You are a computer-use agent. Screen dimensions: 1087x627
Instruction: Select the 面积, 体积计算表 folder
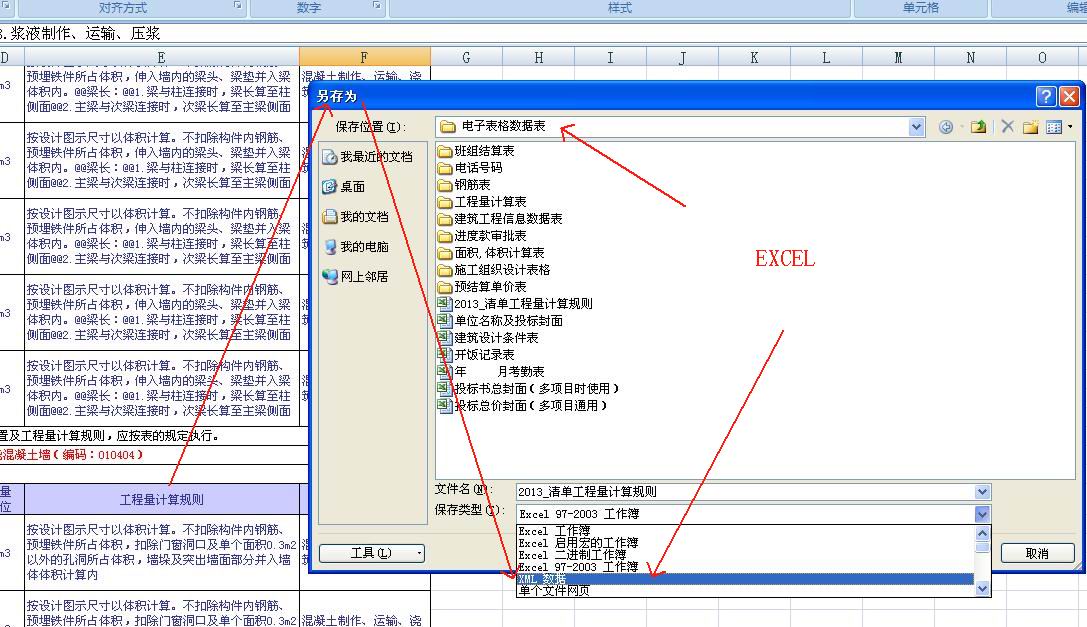(x=491, y=252)
